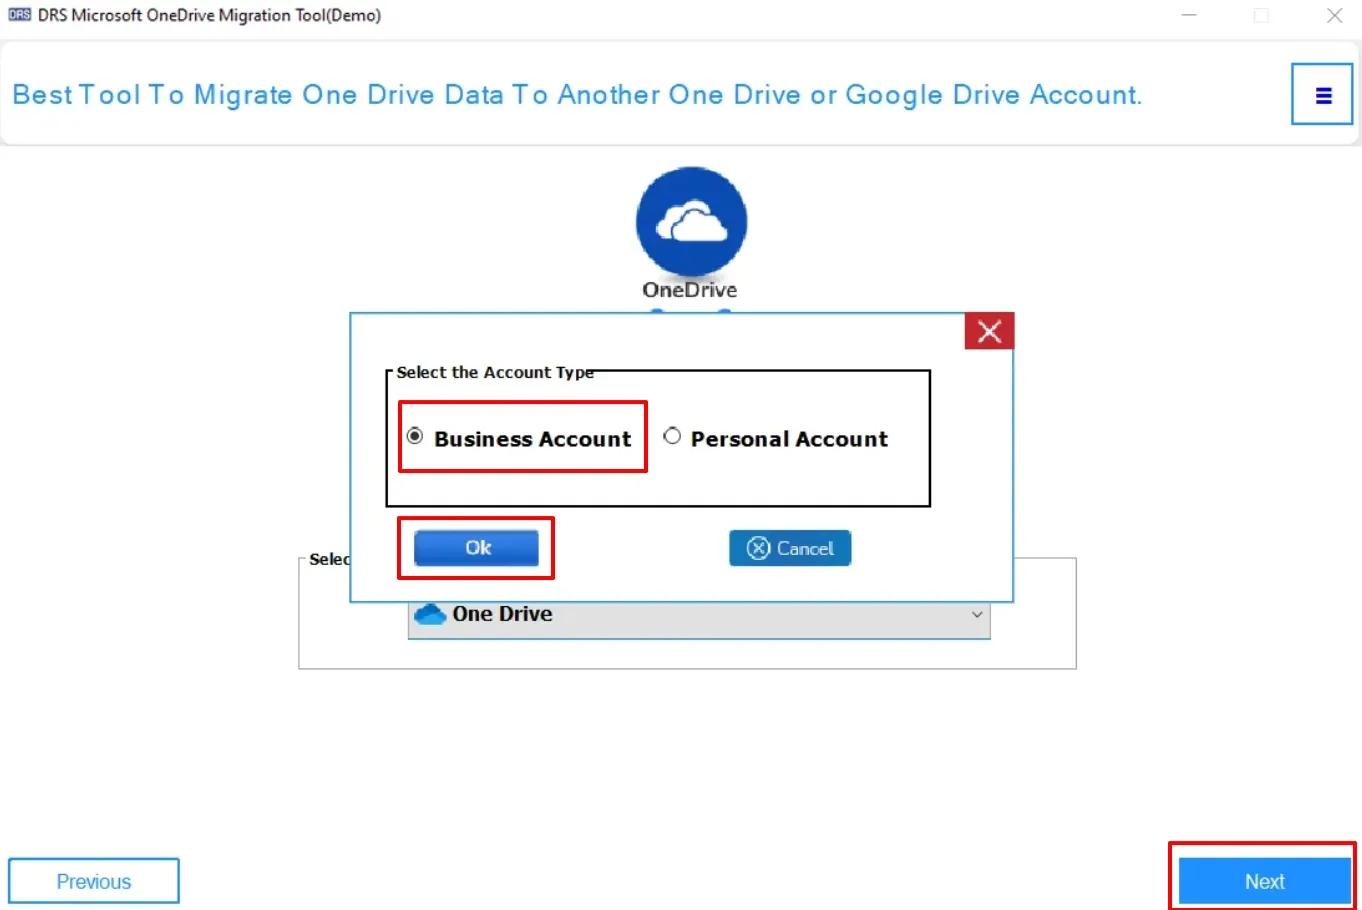Click the Select the Account Type heading
The image size is (1362, 910).
click(495, 372)
